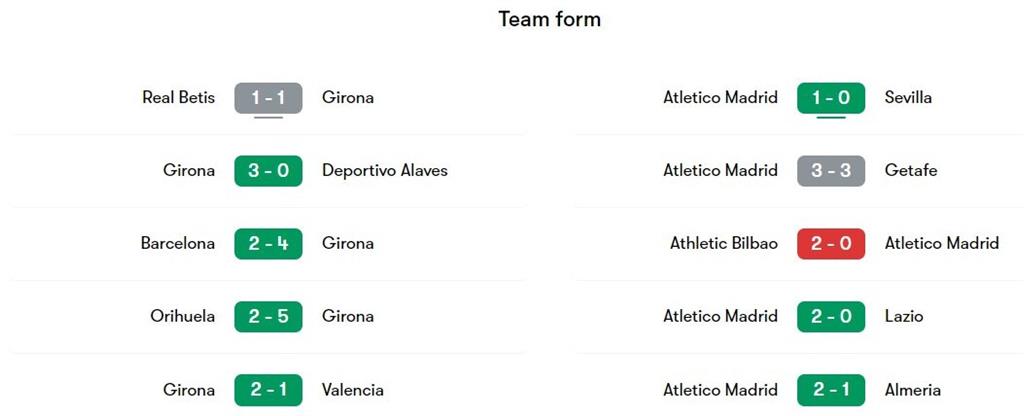Click the 2 - 0 Atletico Madrid vs Lazio score
The width and height of the screenshot is (1024, 416).
click(831, 317)
